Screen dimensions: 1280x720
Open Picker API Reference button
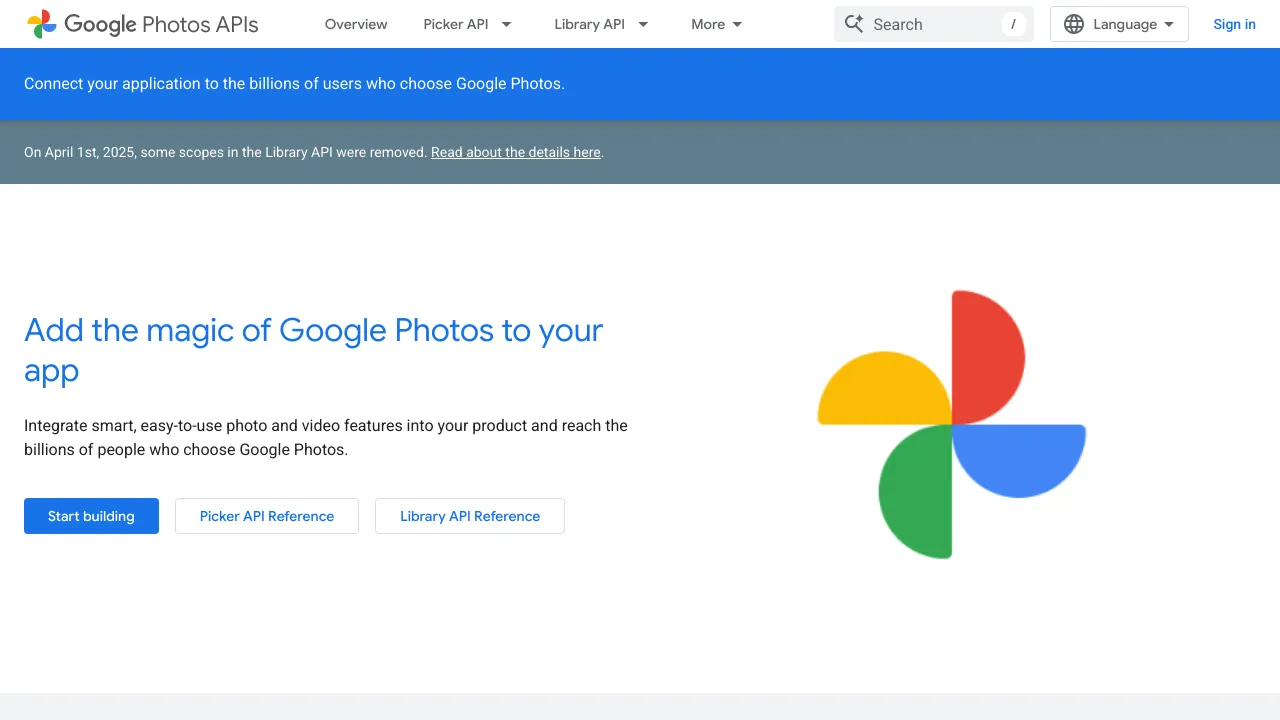point(267,516)
